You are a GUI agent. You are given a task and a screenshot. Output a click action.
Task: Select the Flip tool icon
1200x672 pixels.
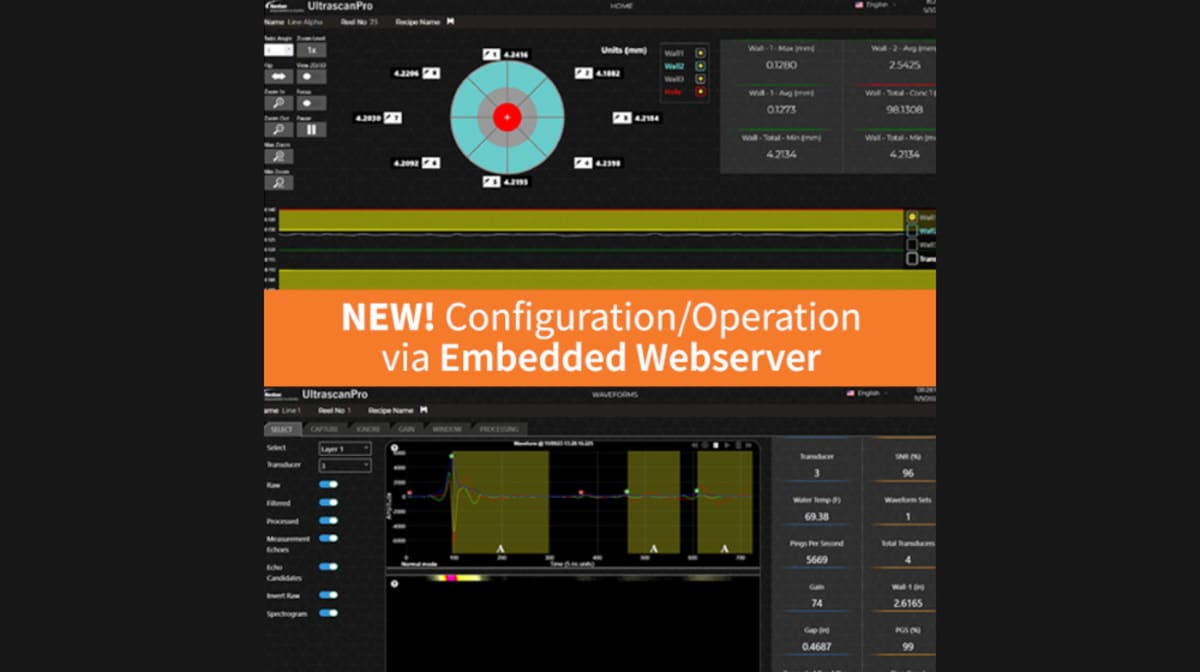280,76
